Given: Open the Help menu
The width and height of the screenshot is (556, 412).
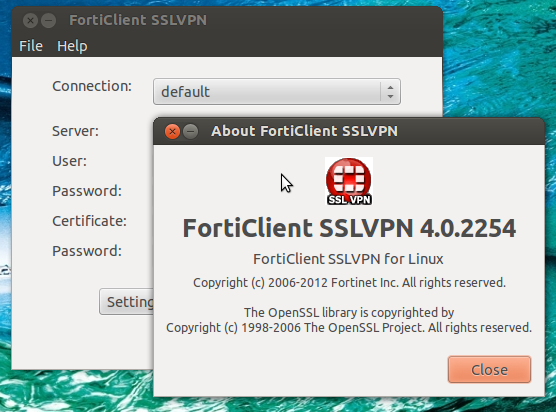Looking at the screenshot, I should tap(72, 46).
